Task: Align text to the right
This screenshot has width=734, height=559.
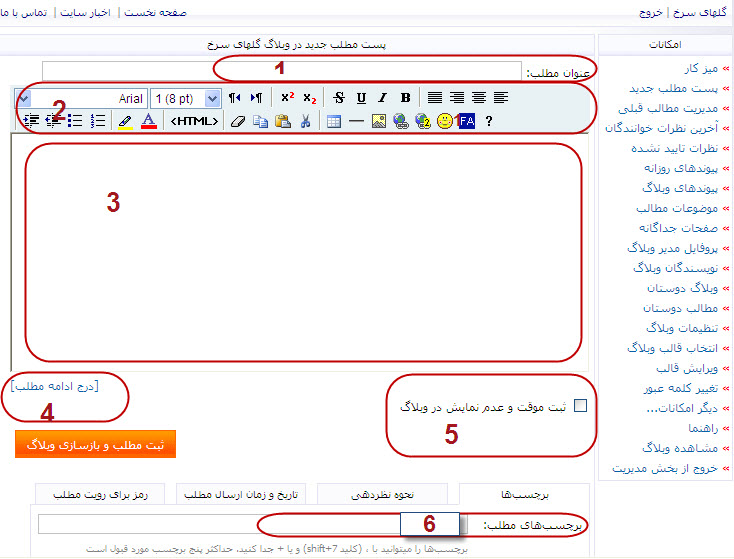Action: 457,98
